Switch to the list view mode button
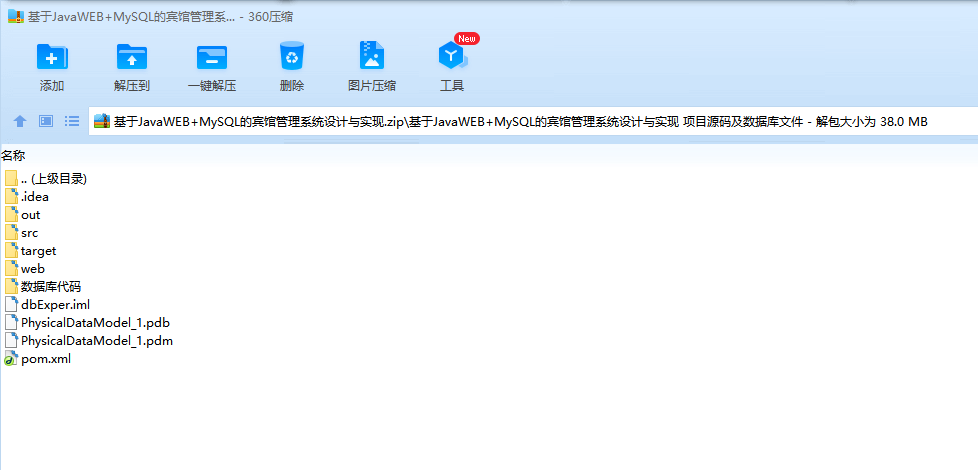This screenshot has width=978, height=470. pos(72,121)
